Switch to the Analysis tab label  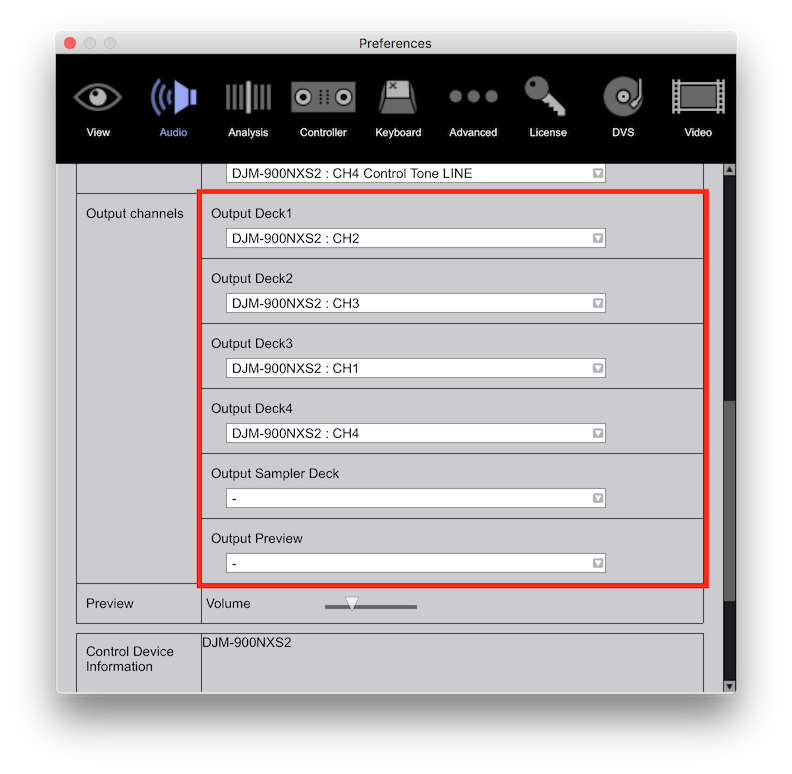pos(248,132)
